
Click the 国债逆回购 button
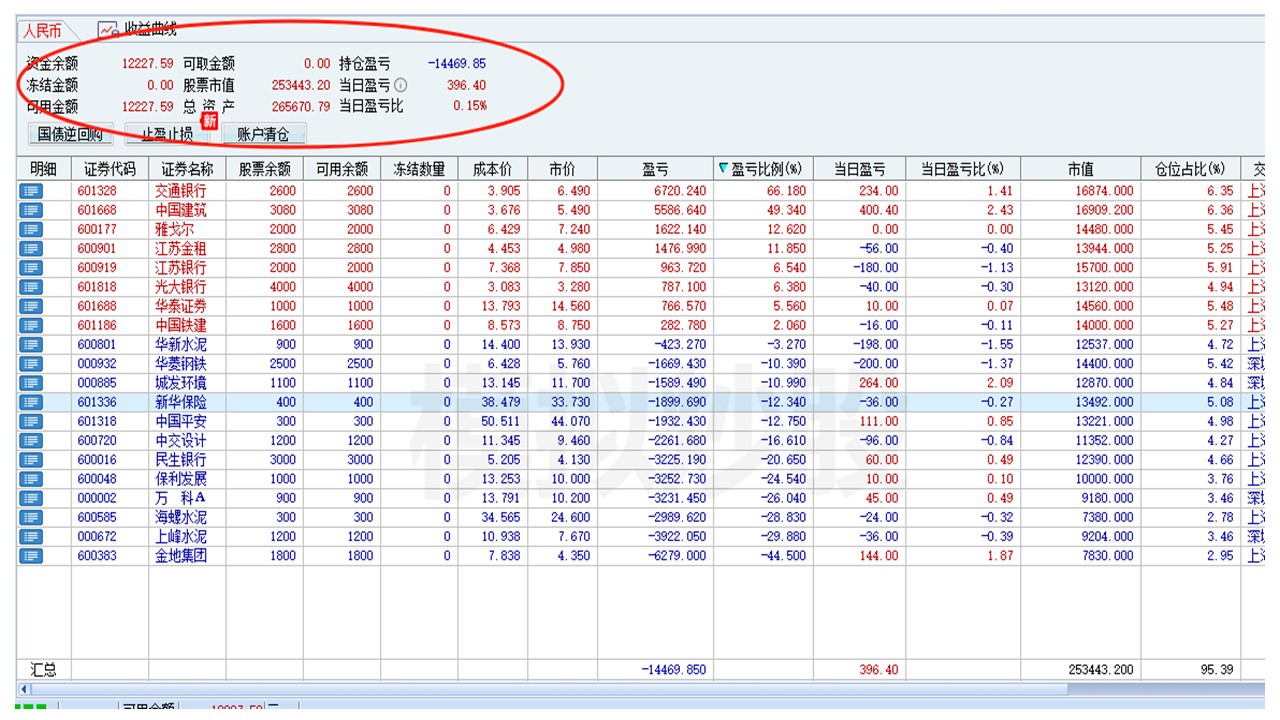click(x=71, y=134)
